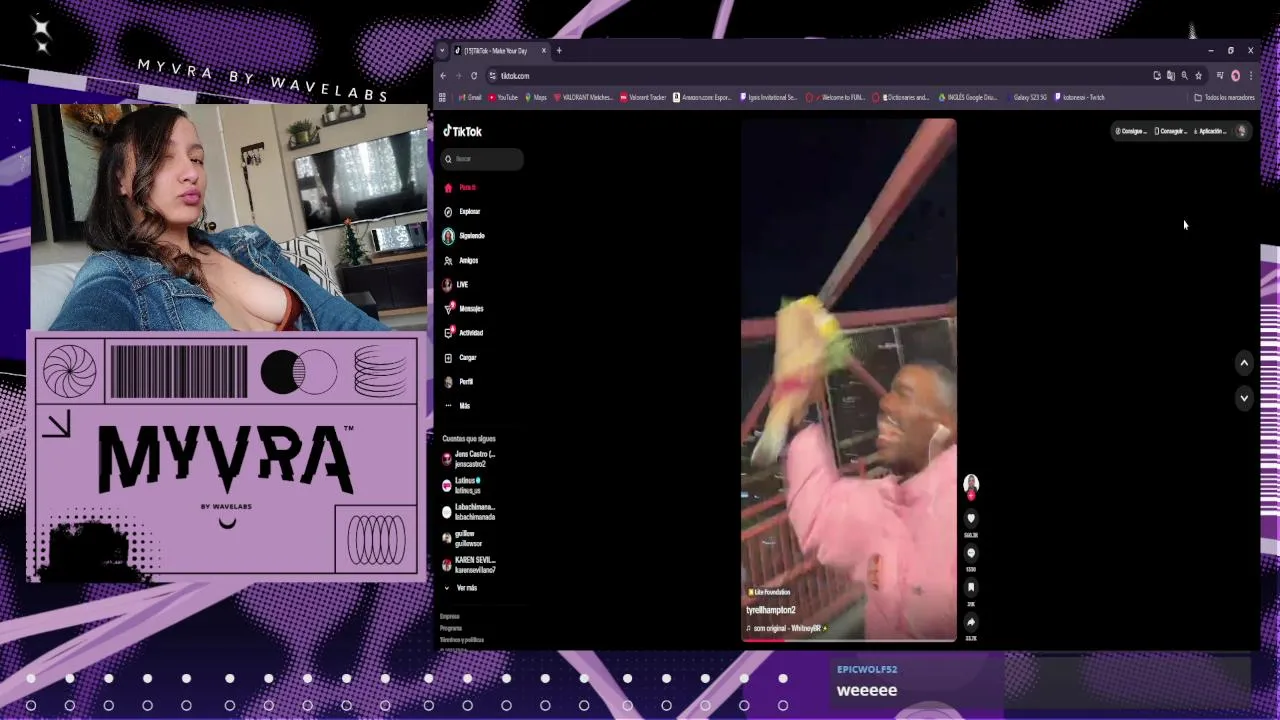Open the Siguiendo feed
This screenshot has height=720, width=1280.
pos(464,236)
